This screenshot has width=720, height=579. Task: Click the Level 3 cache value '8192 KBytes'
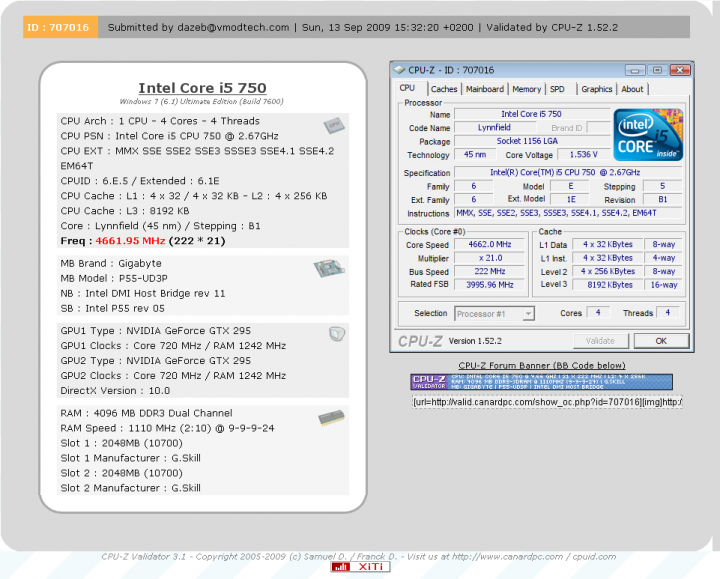[608, 285]
